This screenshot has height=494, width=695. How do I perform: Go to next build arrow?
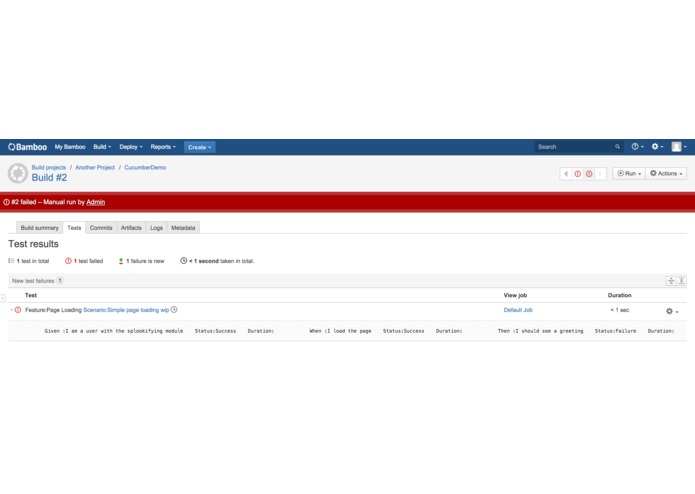600,174
